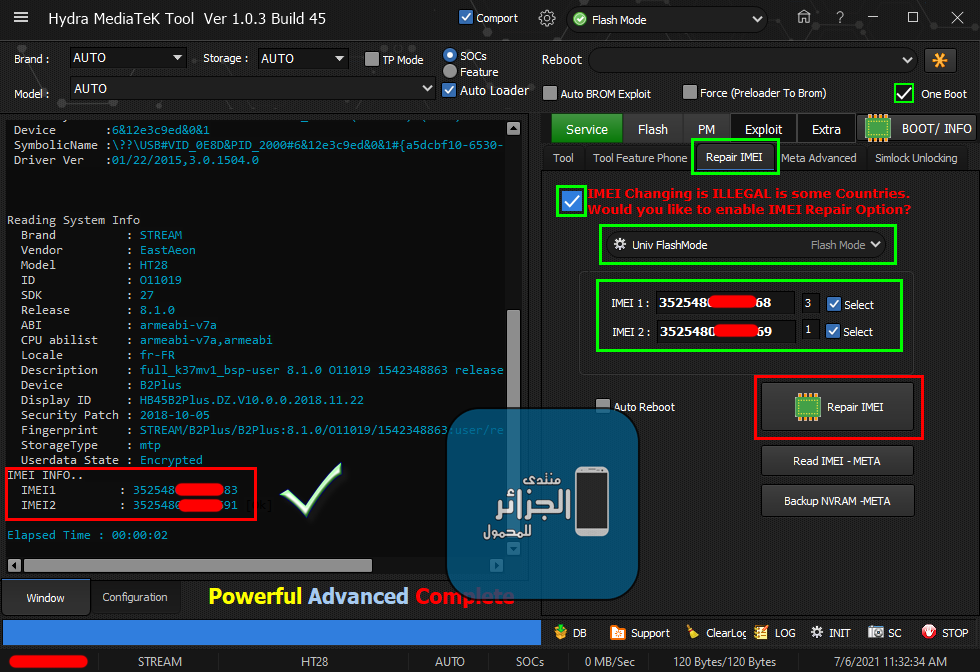Uncheck the IMEI 1 Select checkbox

point(833,304)
